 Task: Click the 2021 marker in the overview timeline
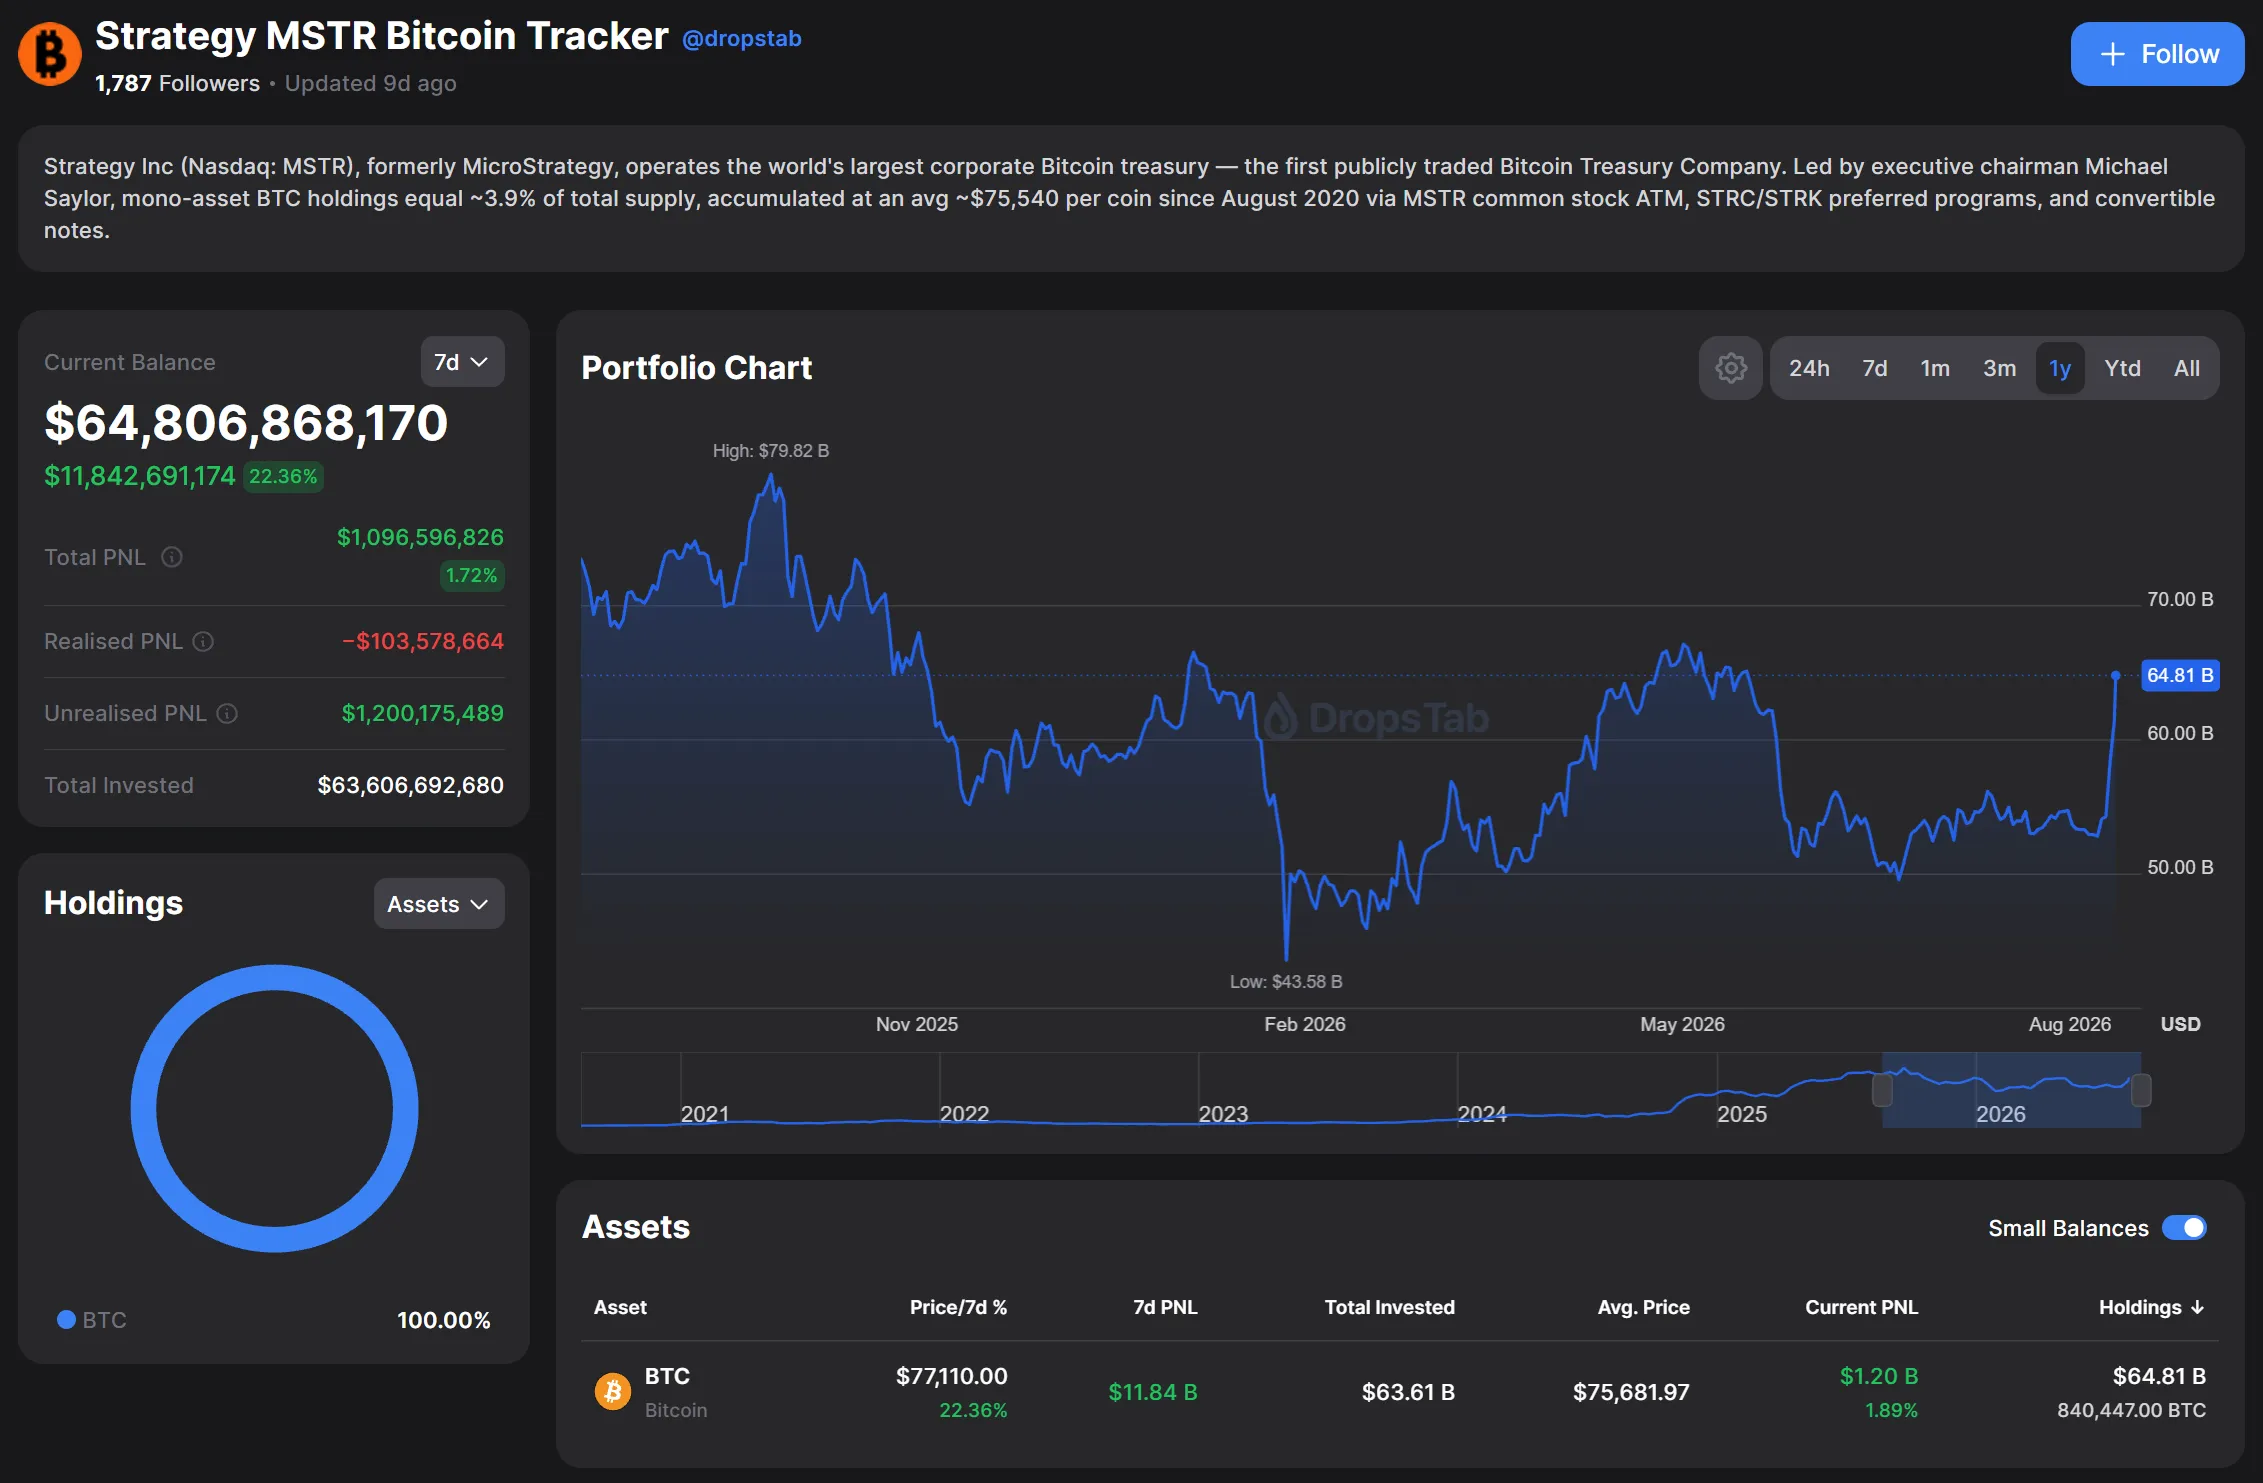click(x=705, y=1114)
